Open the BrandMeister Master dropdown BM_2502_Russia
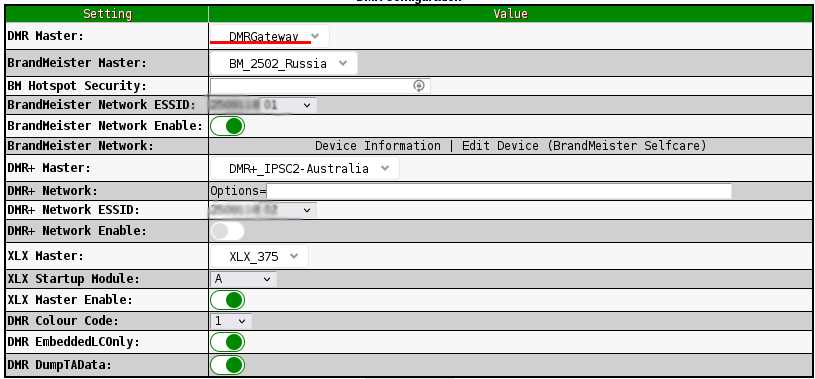This screenshot has height=379, width=815. point(284,63)
